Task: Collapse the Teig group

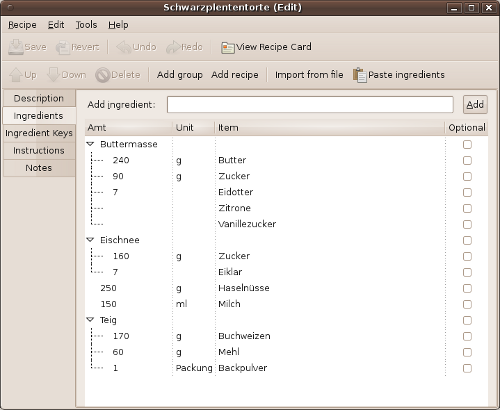Action: pyautogui.click(x=90, y=320)
